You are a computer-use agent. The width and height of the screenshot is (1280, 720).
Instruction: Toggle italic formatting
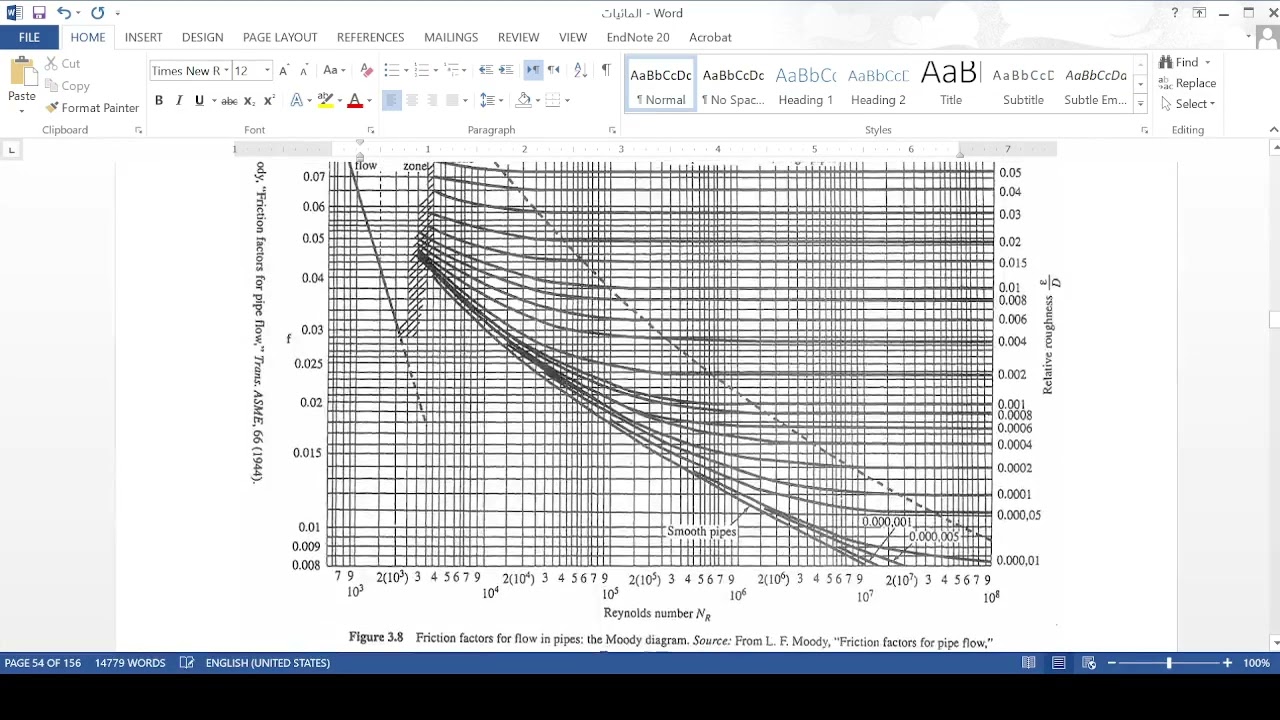pyautogui.click(x=179, y=101)
